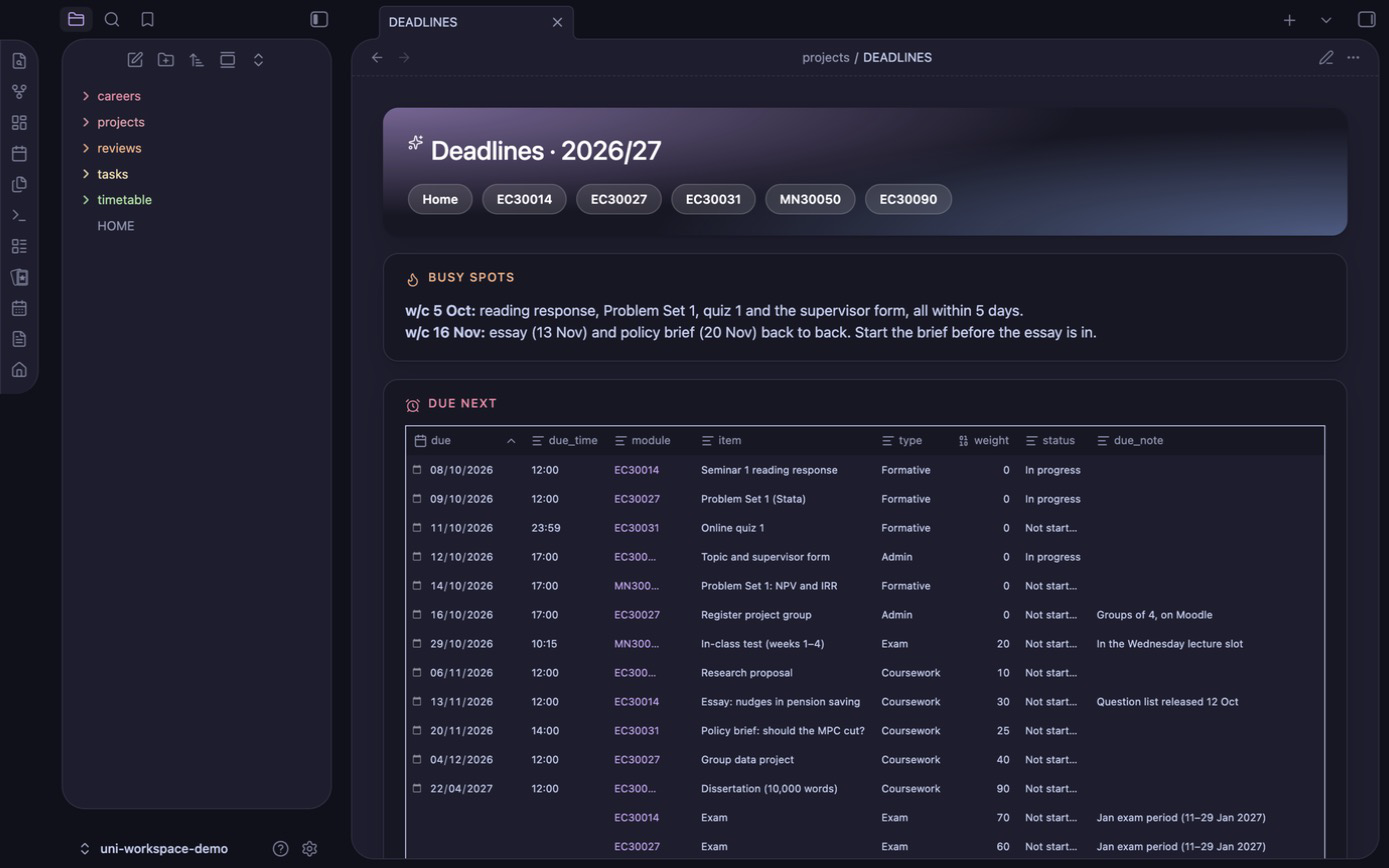Open the bookmarks sidebar tab
Image resolution: width=1389 pixels, height=868 pixels.
click(148, 19)
